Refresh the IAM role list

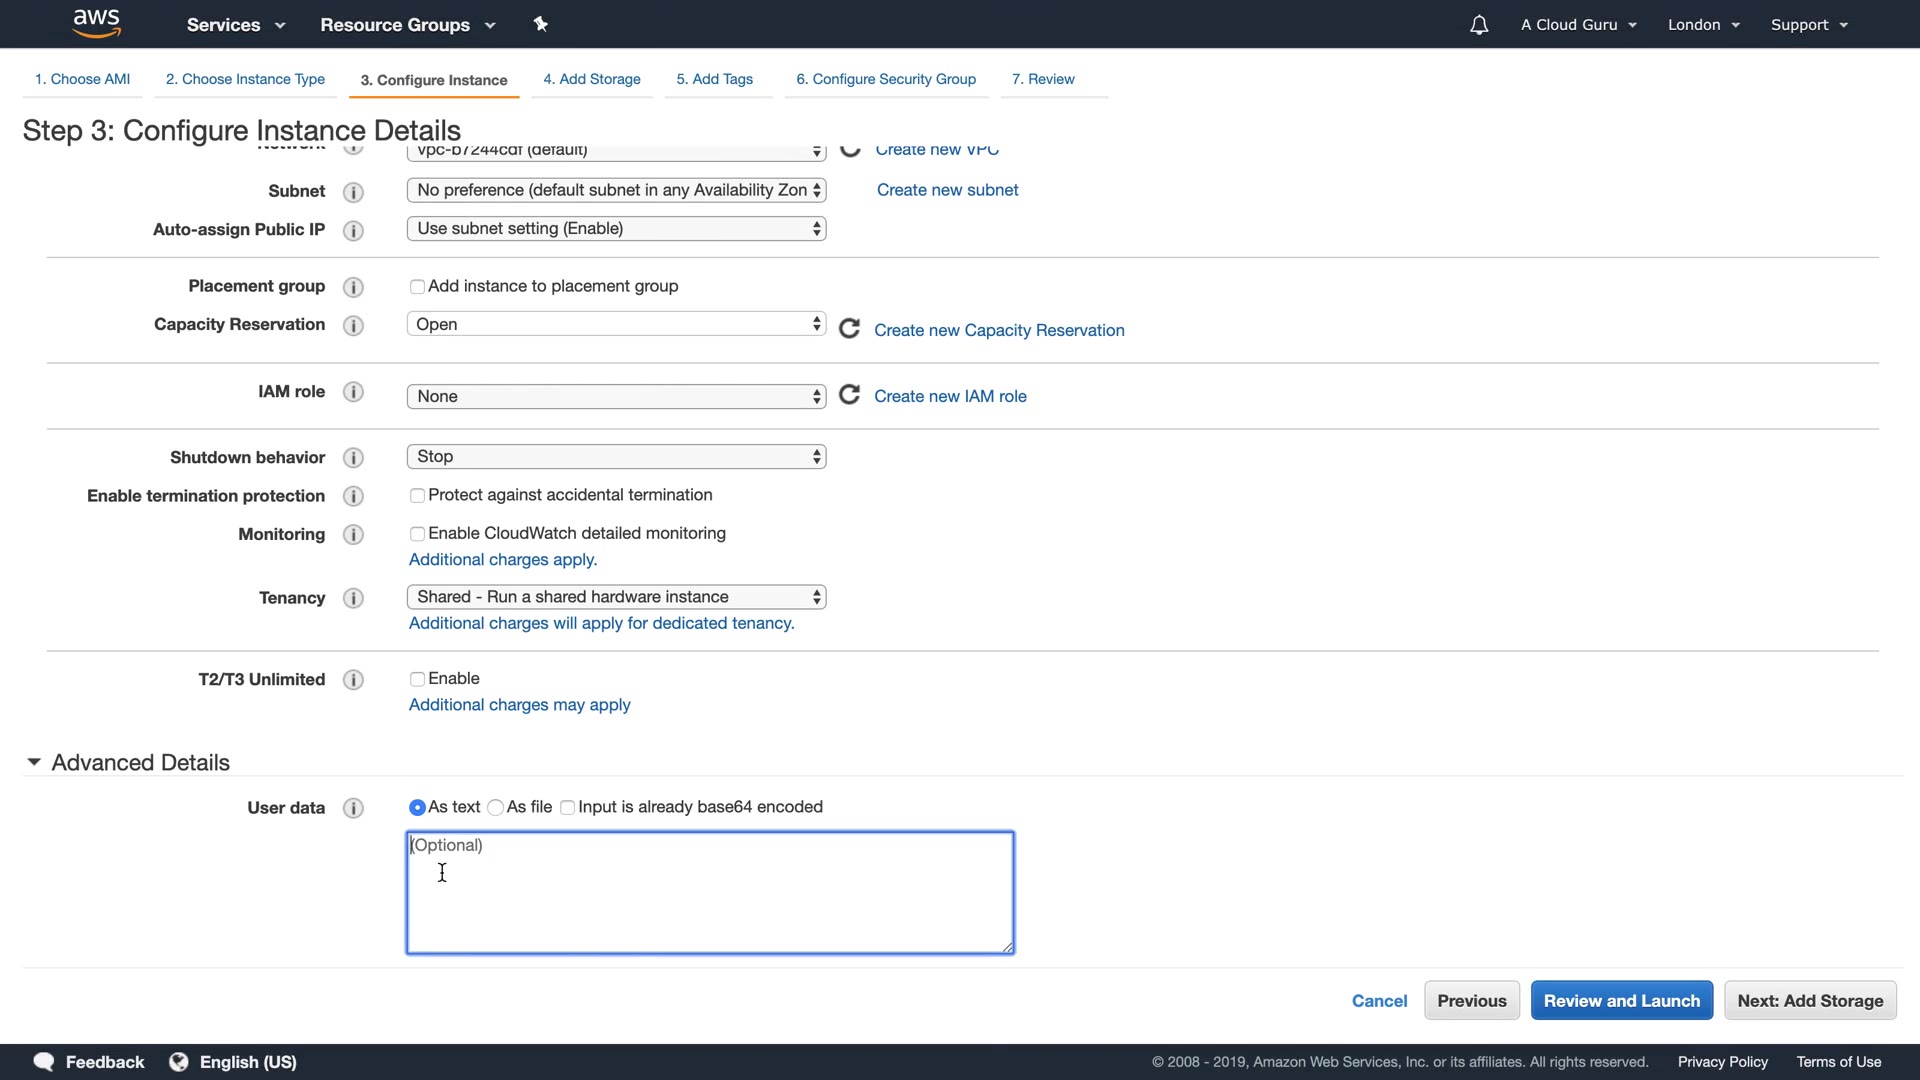click(x=849, y=395)
